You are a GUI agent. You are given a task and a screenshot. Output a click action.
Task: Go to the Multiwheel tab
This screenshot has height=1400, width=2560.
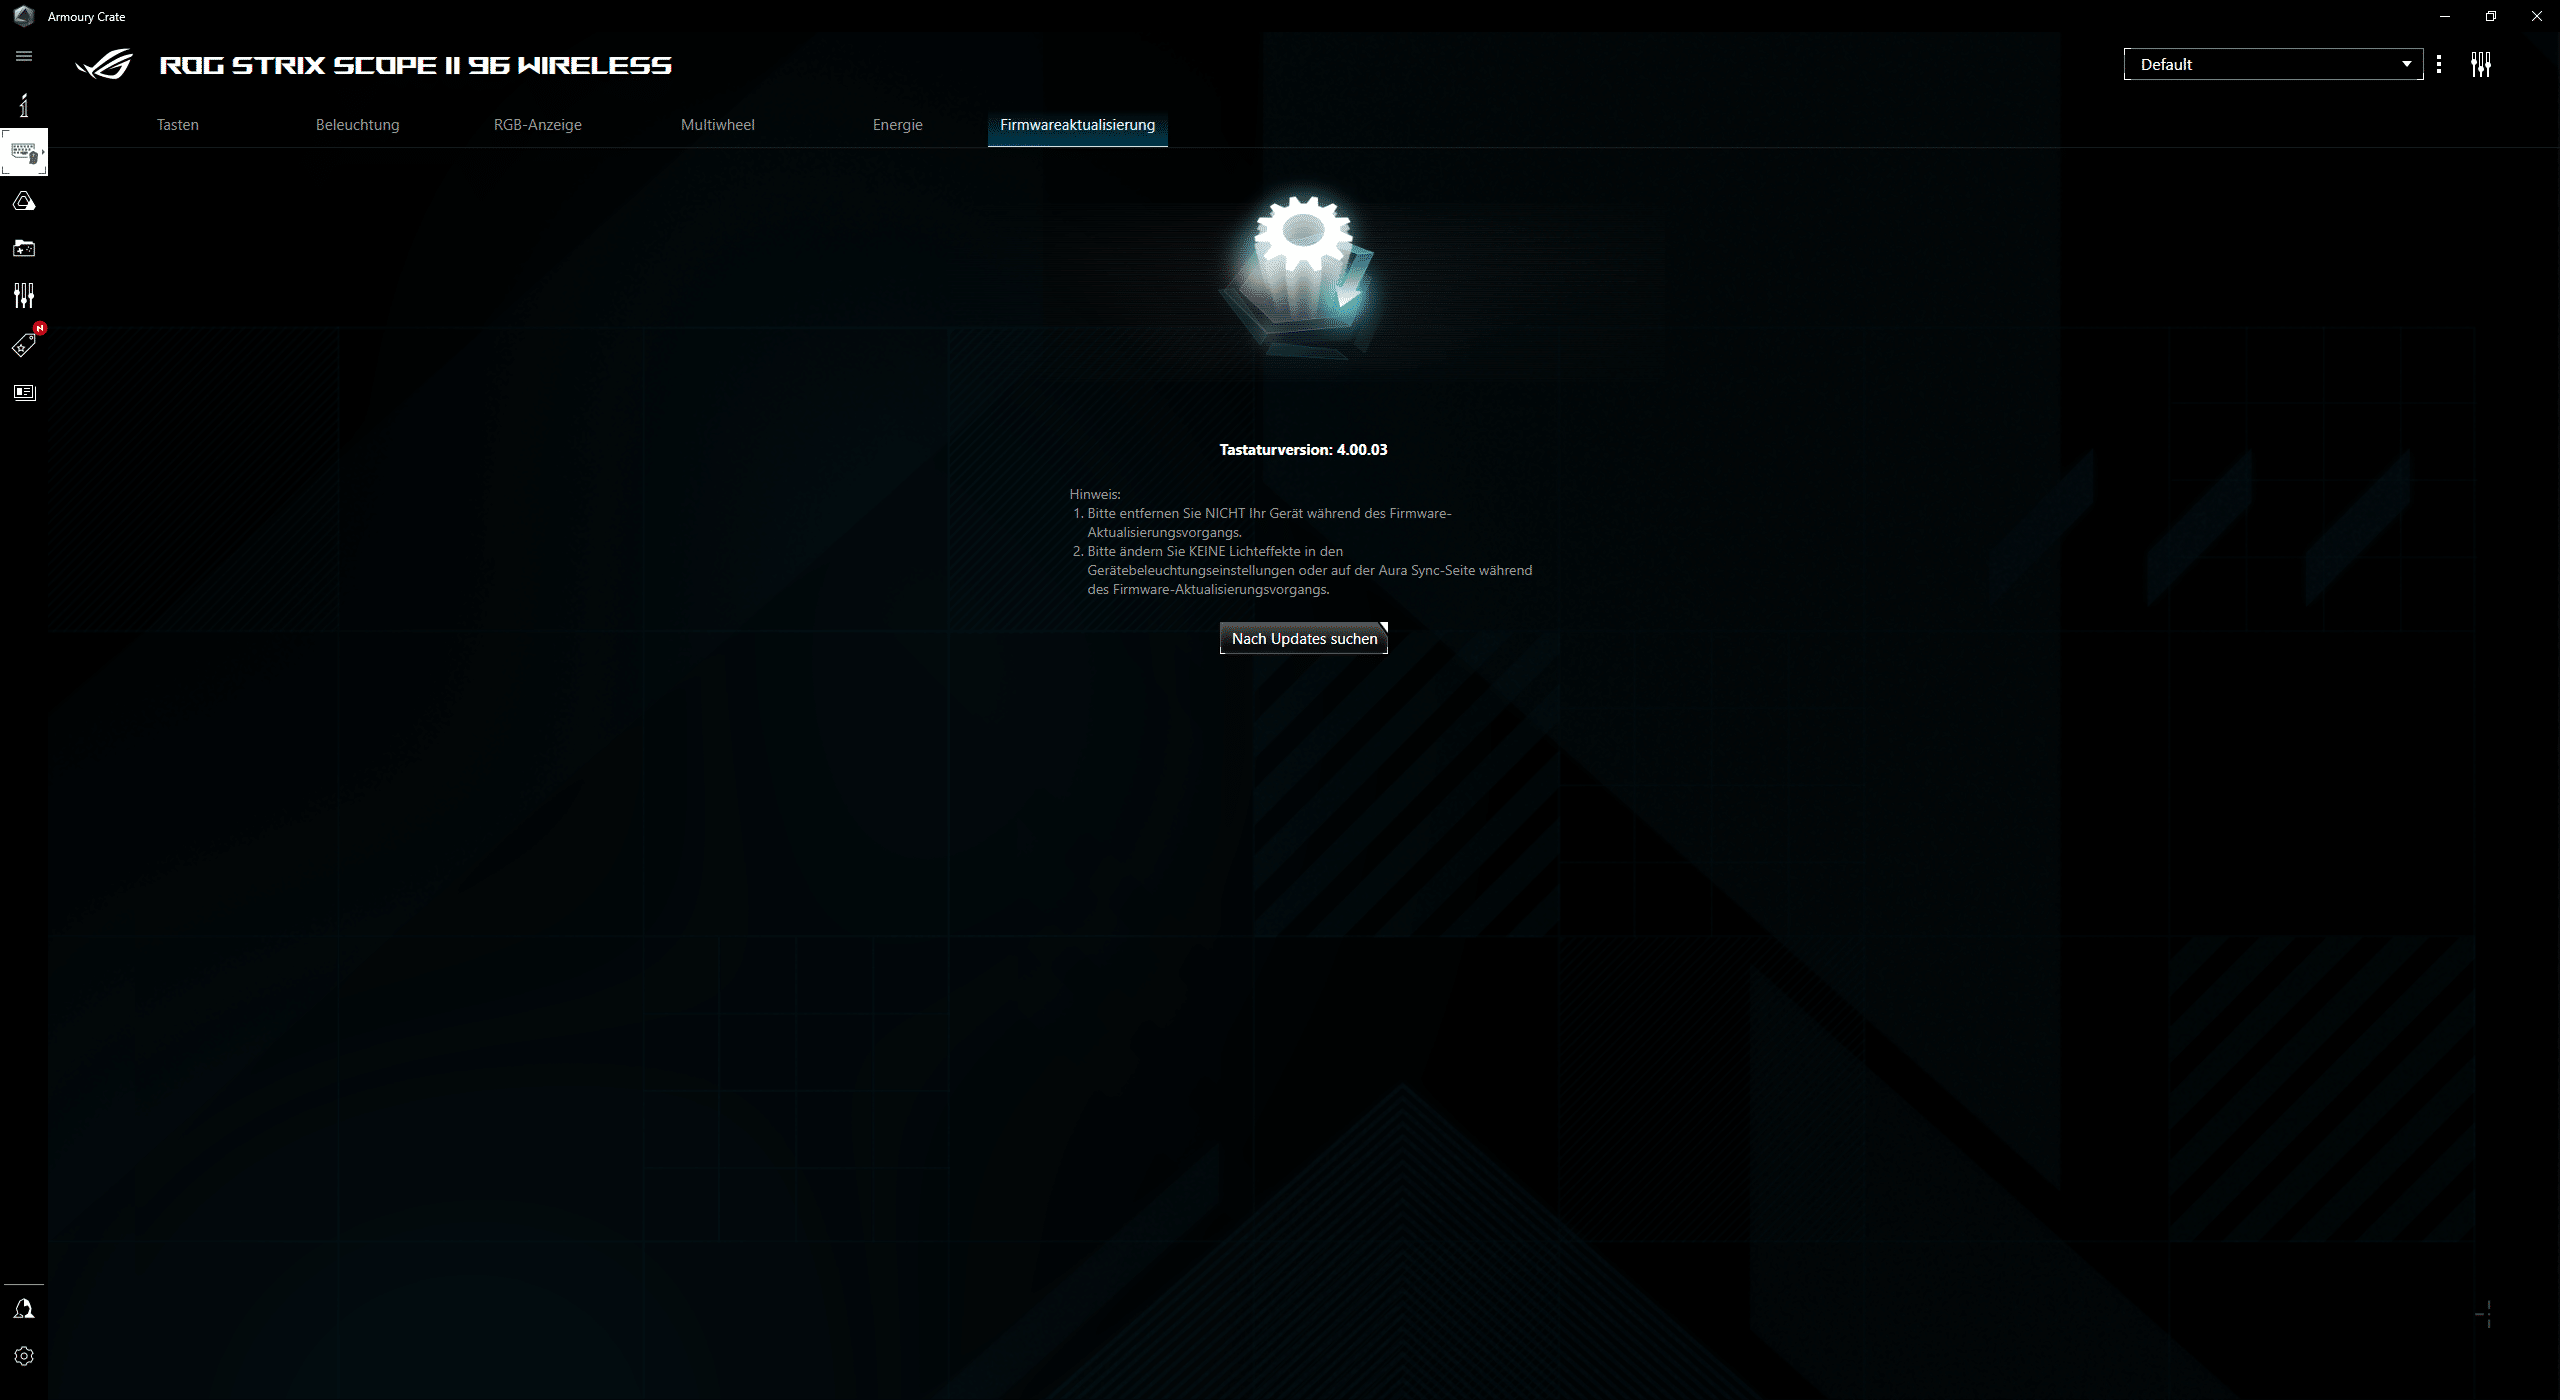click(717, 125)
